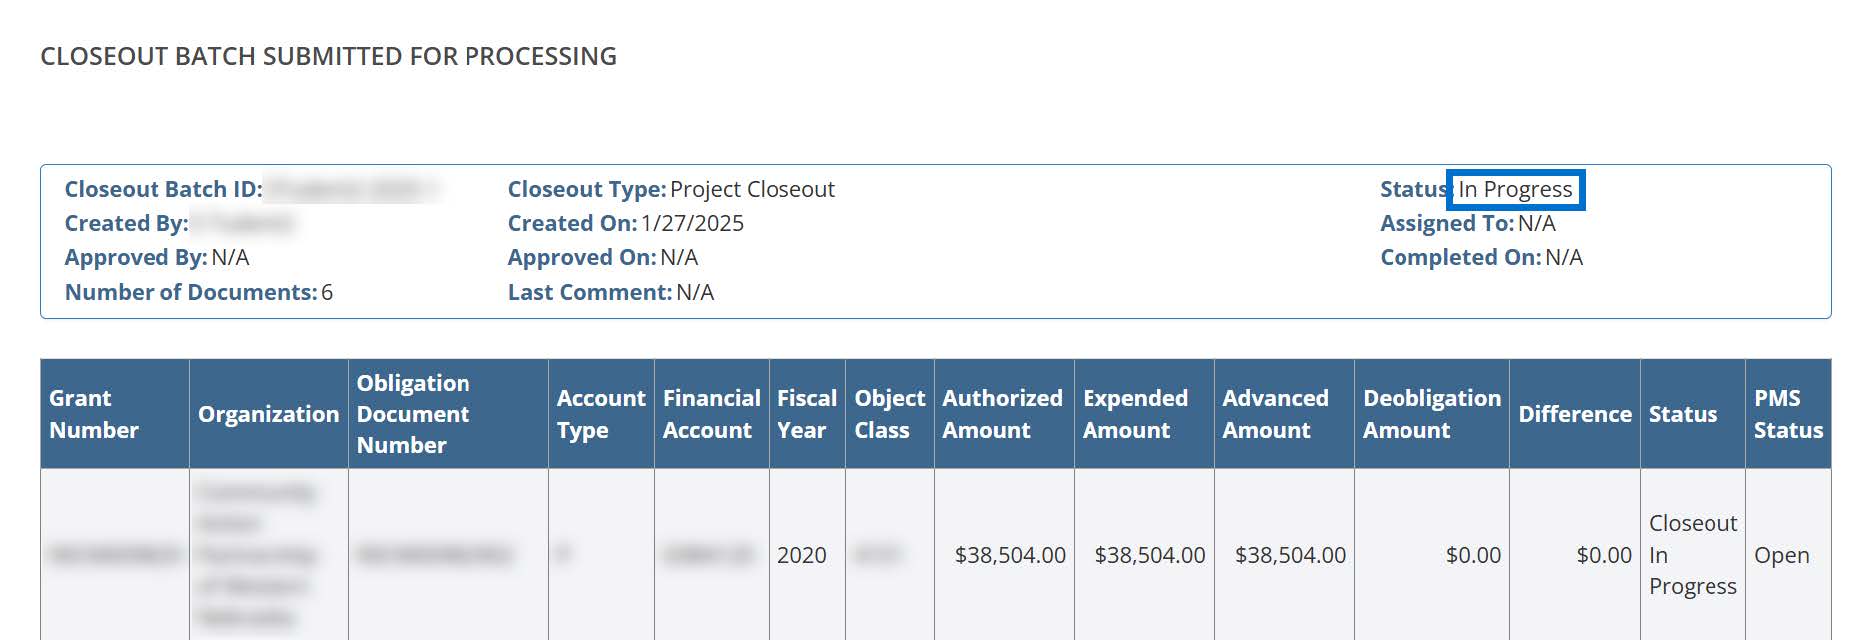Click the Financial Account column header
The image size is (1869, 640).
click(711, 414)
